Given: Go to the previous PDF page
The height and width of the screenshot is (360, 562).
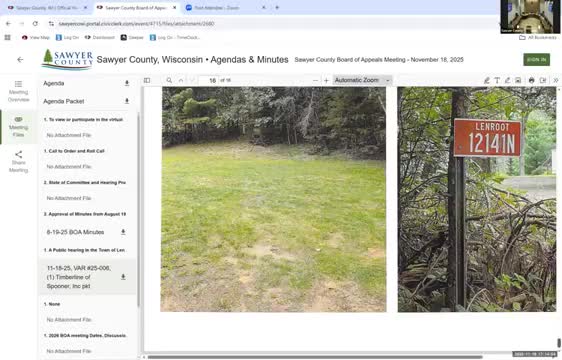Looking at the screenshot, I should pyautogui.click(x=181, y=80).
